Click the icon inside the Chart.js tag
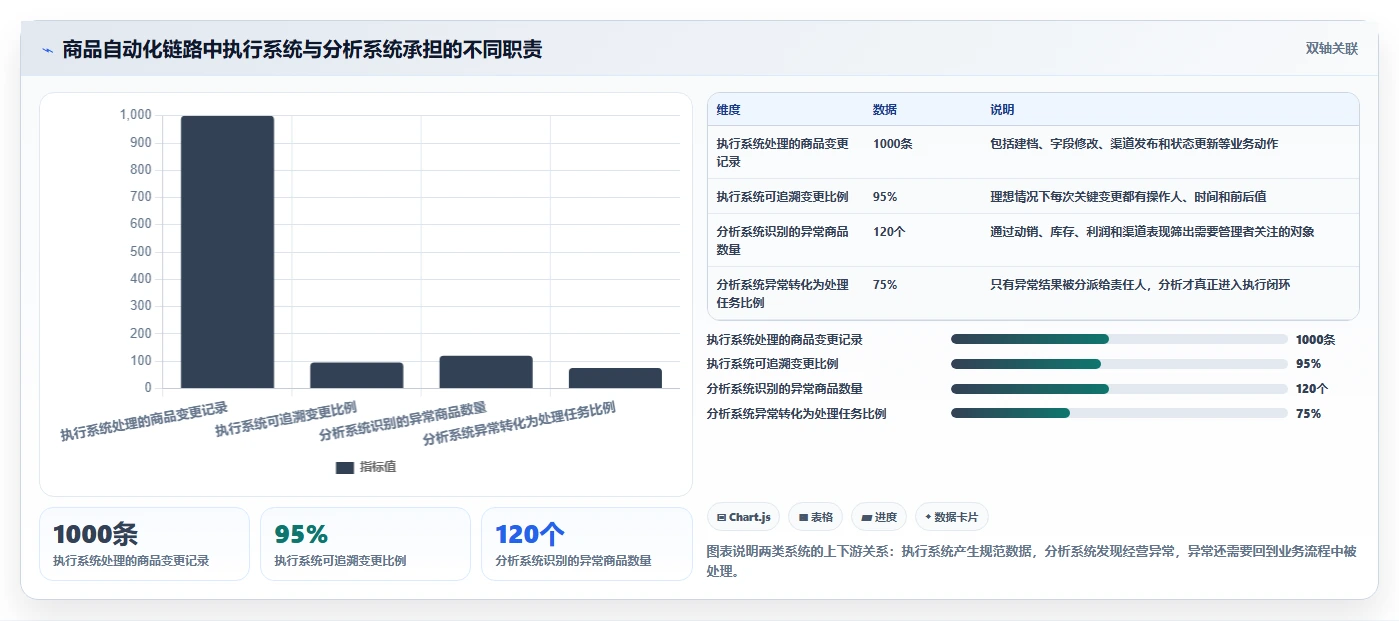The height and width of the screenshot is (621, 1399). (721, 518)
